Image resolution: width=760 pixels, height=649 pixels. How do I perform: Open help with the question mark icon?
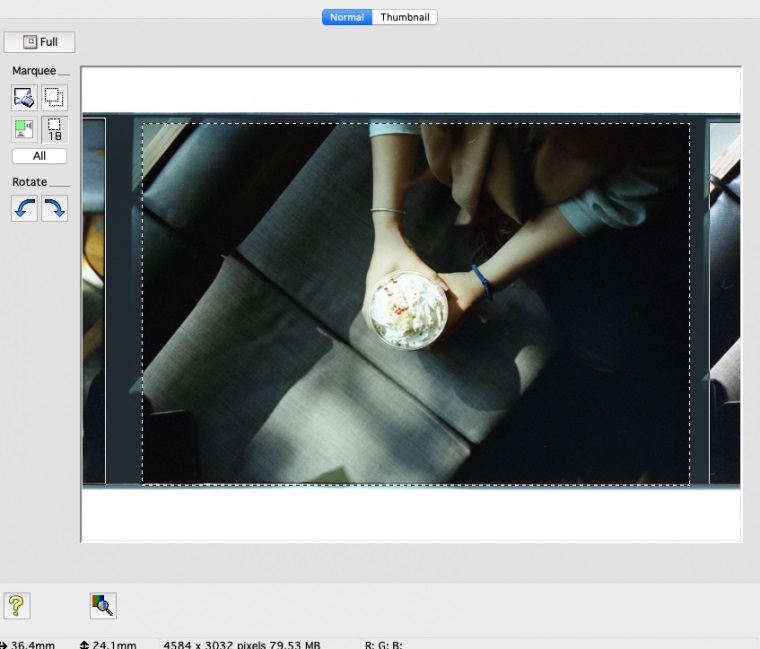pyautogui.click(x=17, y=604)
